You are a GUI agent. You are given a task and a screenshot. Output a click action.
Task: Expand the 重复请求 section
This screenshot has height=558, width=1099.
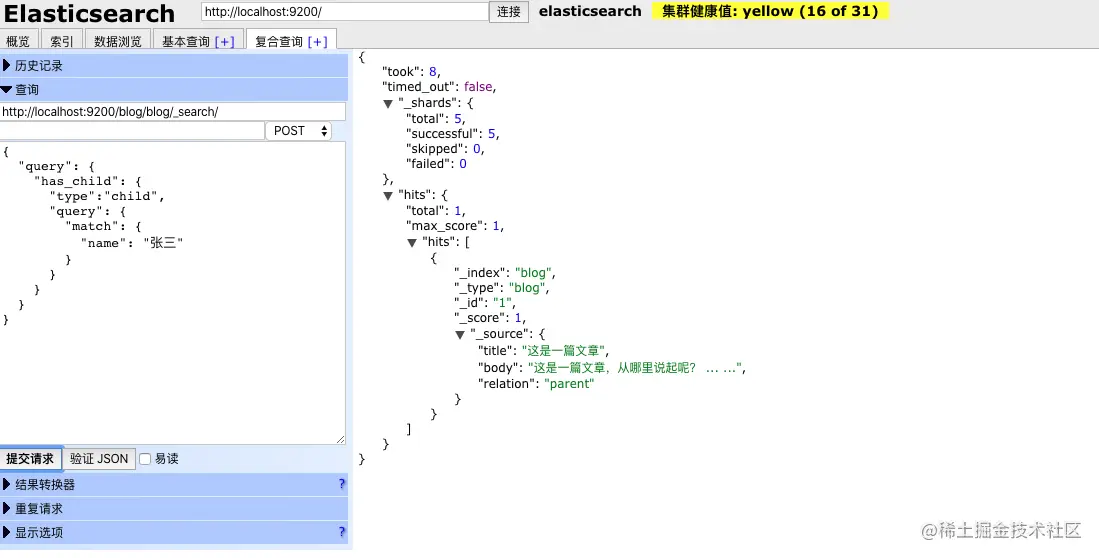(174, 508)
